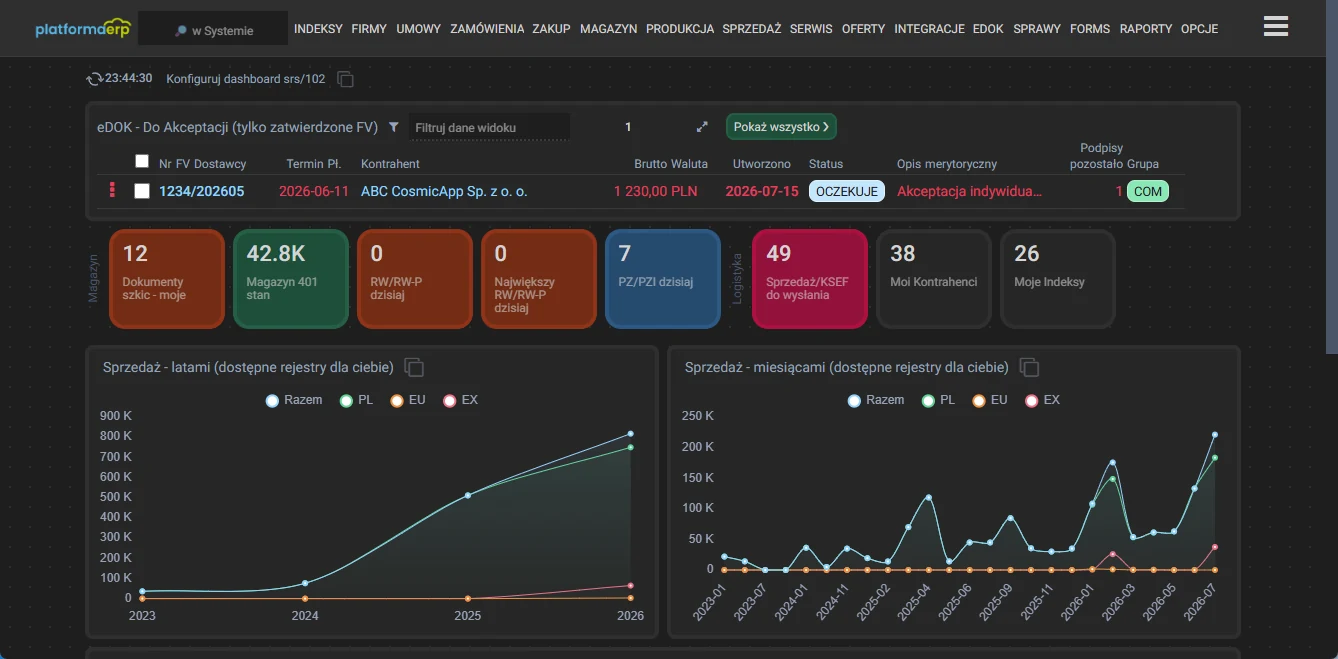
Task: Toggle EU series in monthly chart legend
Action: tap(990, 400)
